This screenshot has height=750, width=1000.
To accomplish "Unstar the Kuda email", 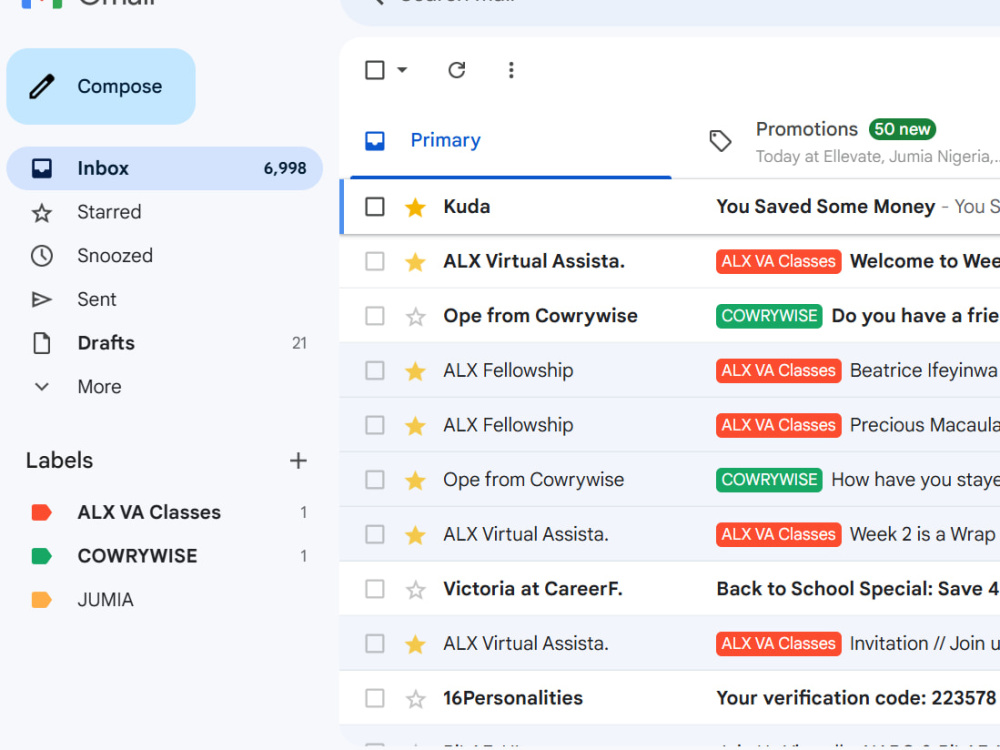I will (x=416, y=207).
